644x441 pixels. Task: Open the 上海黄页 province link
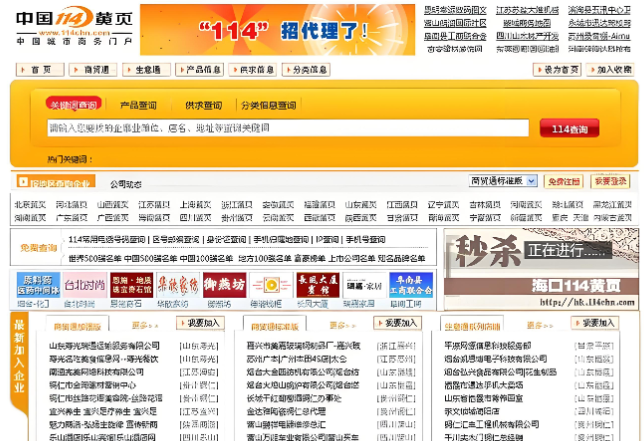pos(196,204)
